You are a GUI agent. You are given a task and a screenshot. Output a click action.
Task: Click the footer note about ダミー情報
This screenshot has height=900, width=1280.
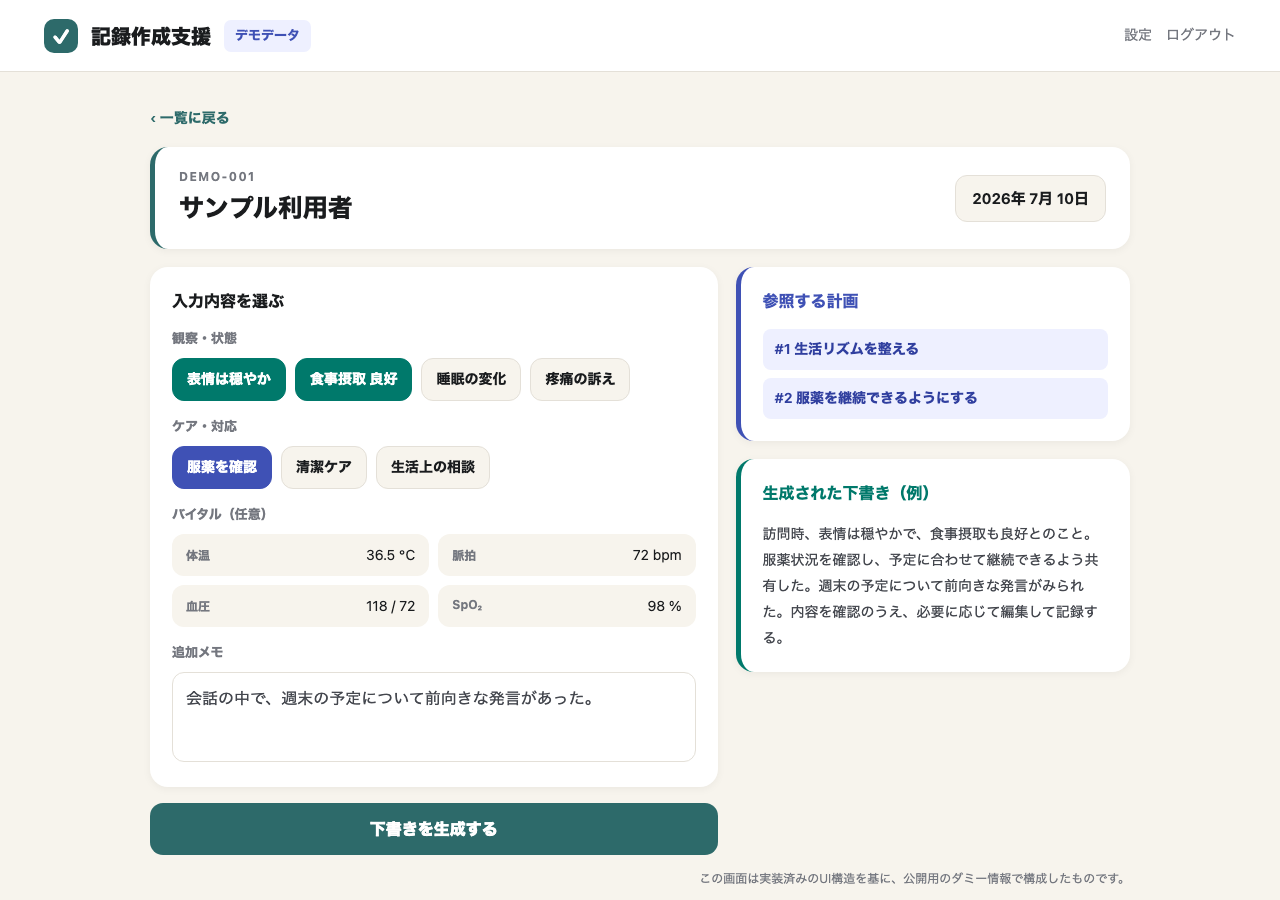915,879
